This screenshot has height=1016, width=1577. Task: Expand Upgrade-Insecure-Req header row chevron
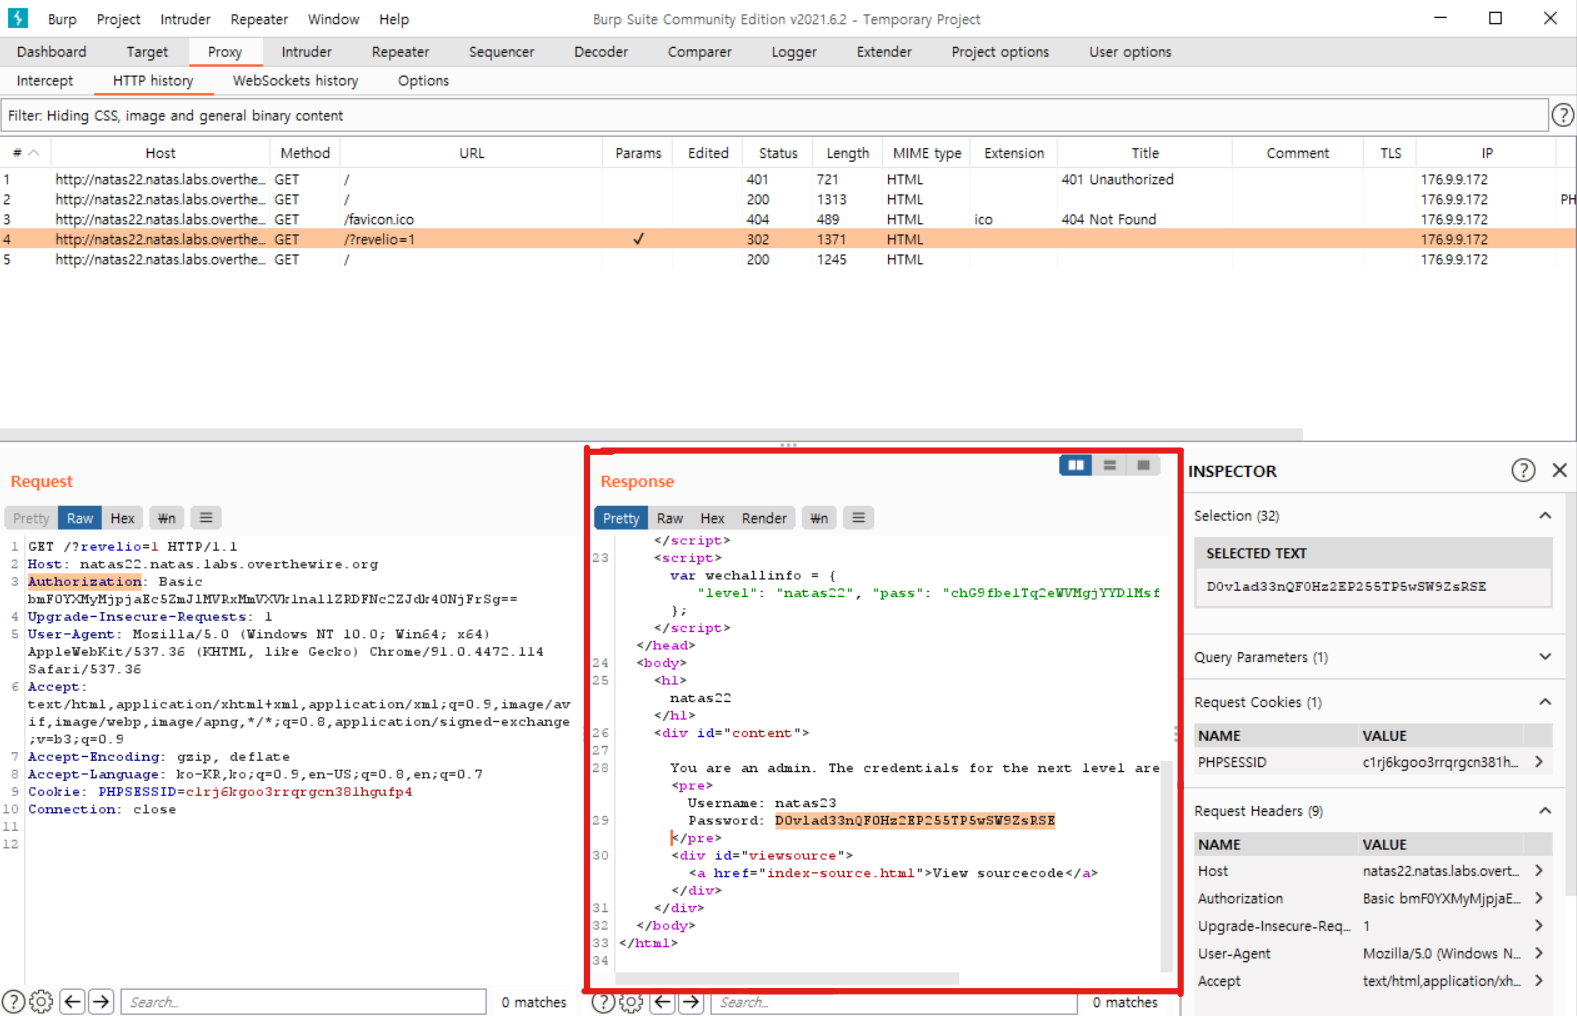click(x=1539, y=926)
